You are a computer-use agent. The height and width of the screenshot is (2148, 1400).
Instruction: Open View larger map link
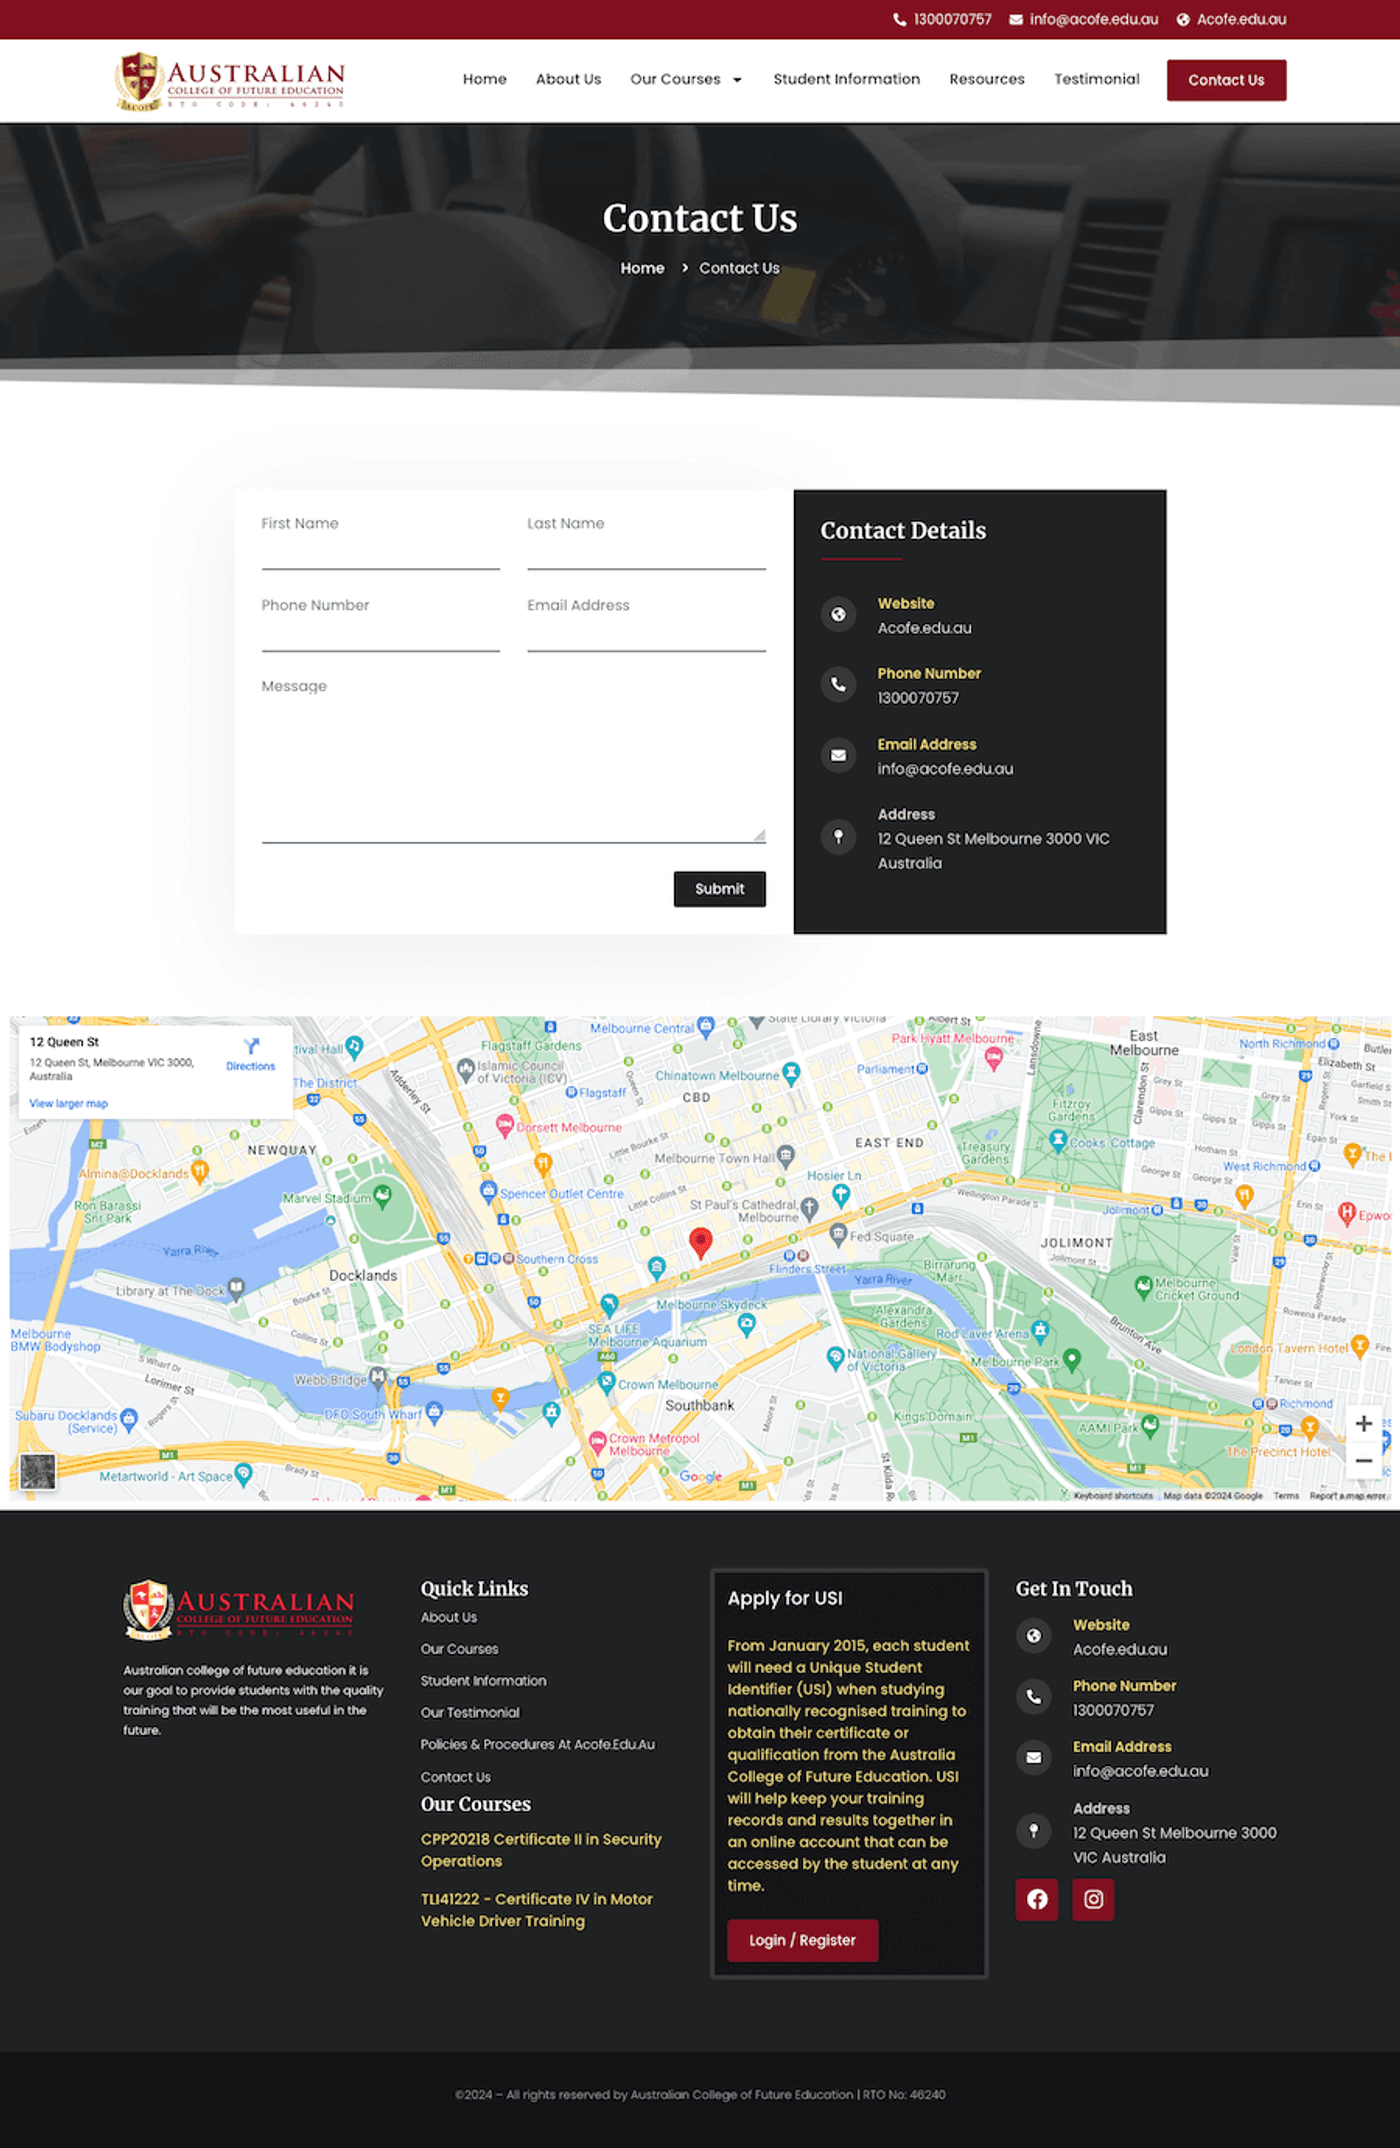pos(68,1103)
